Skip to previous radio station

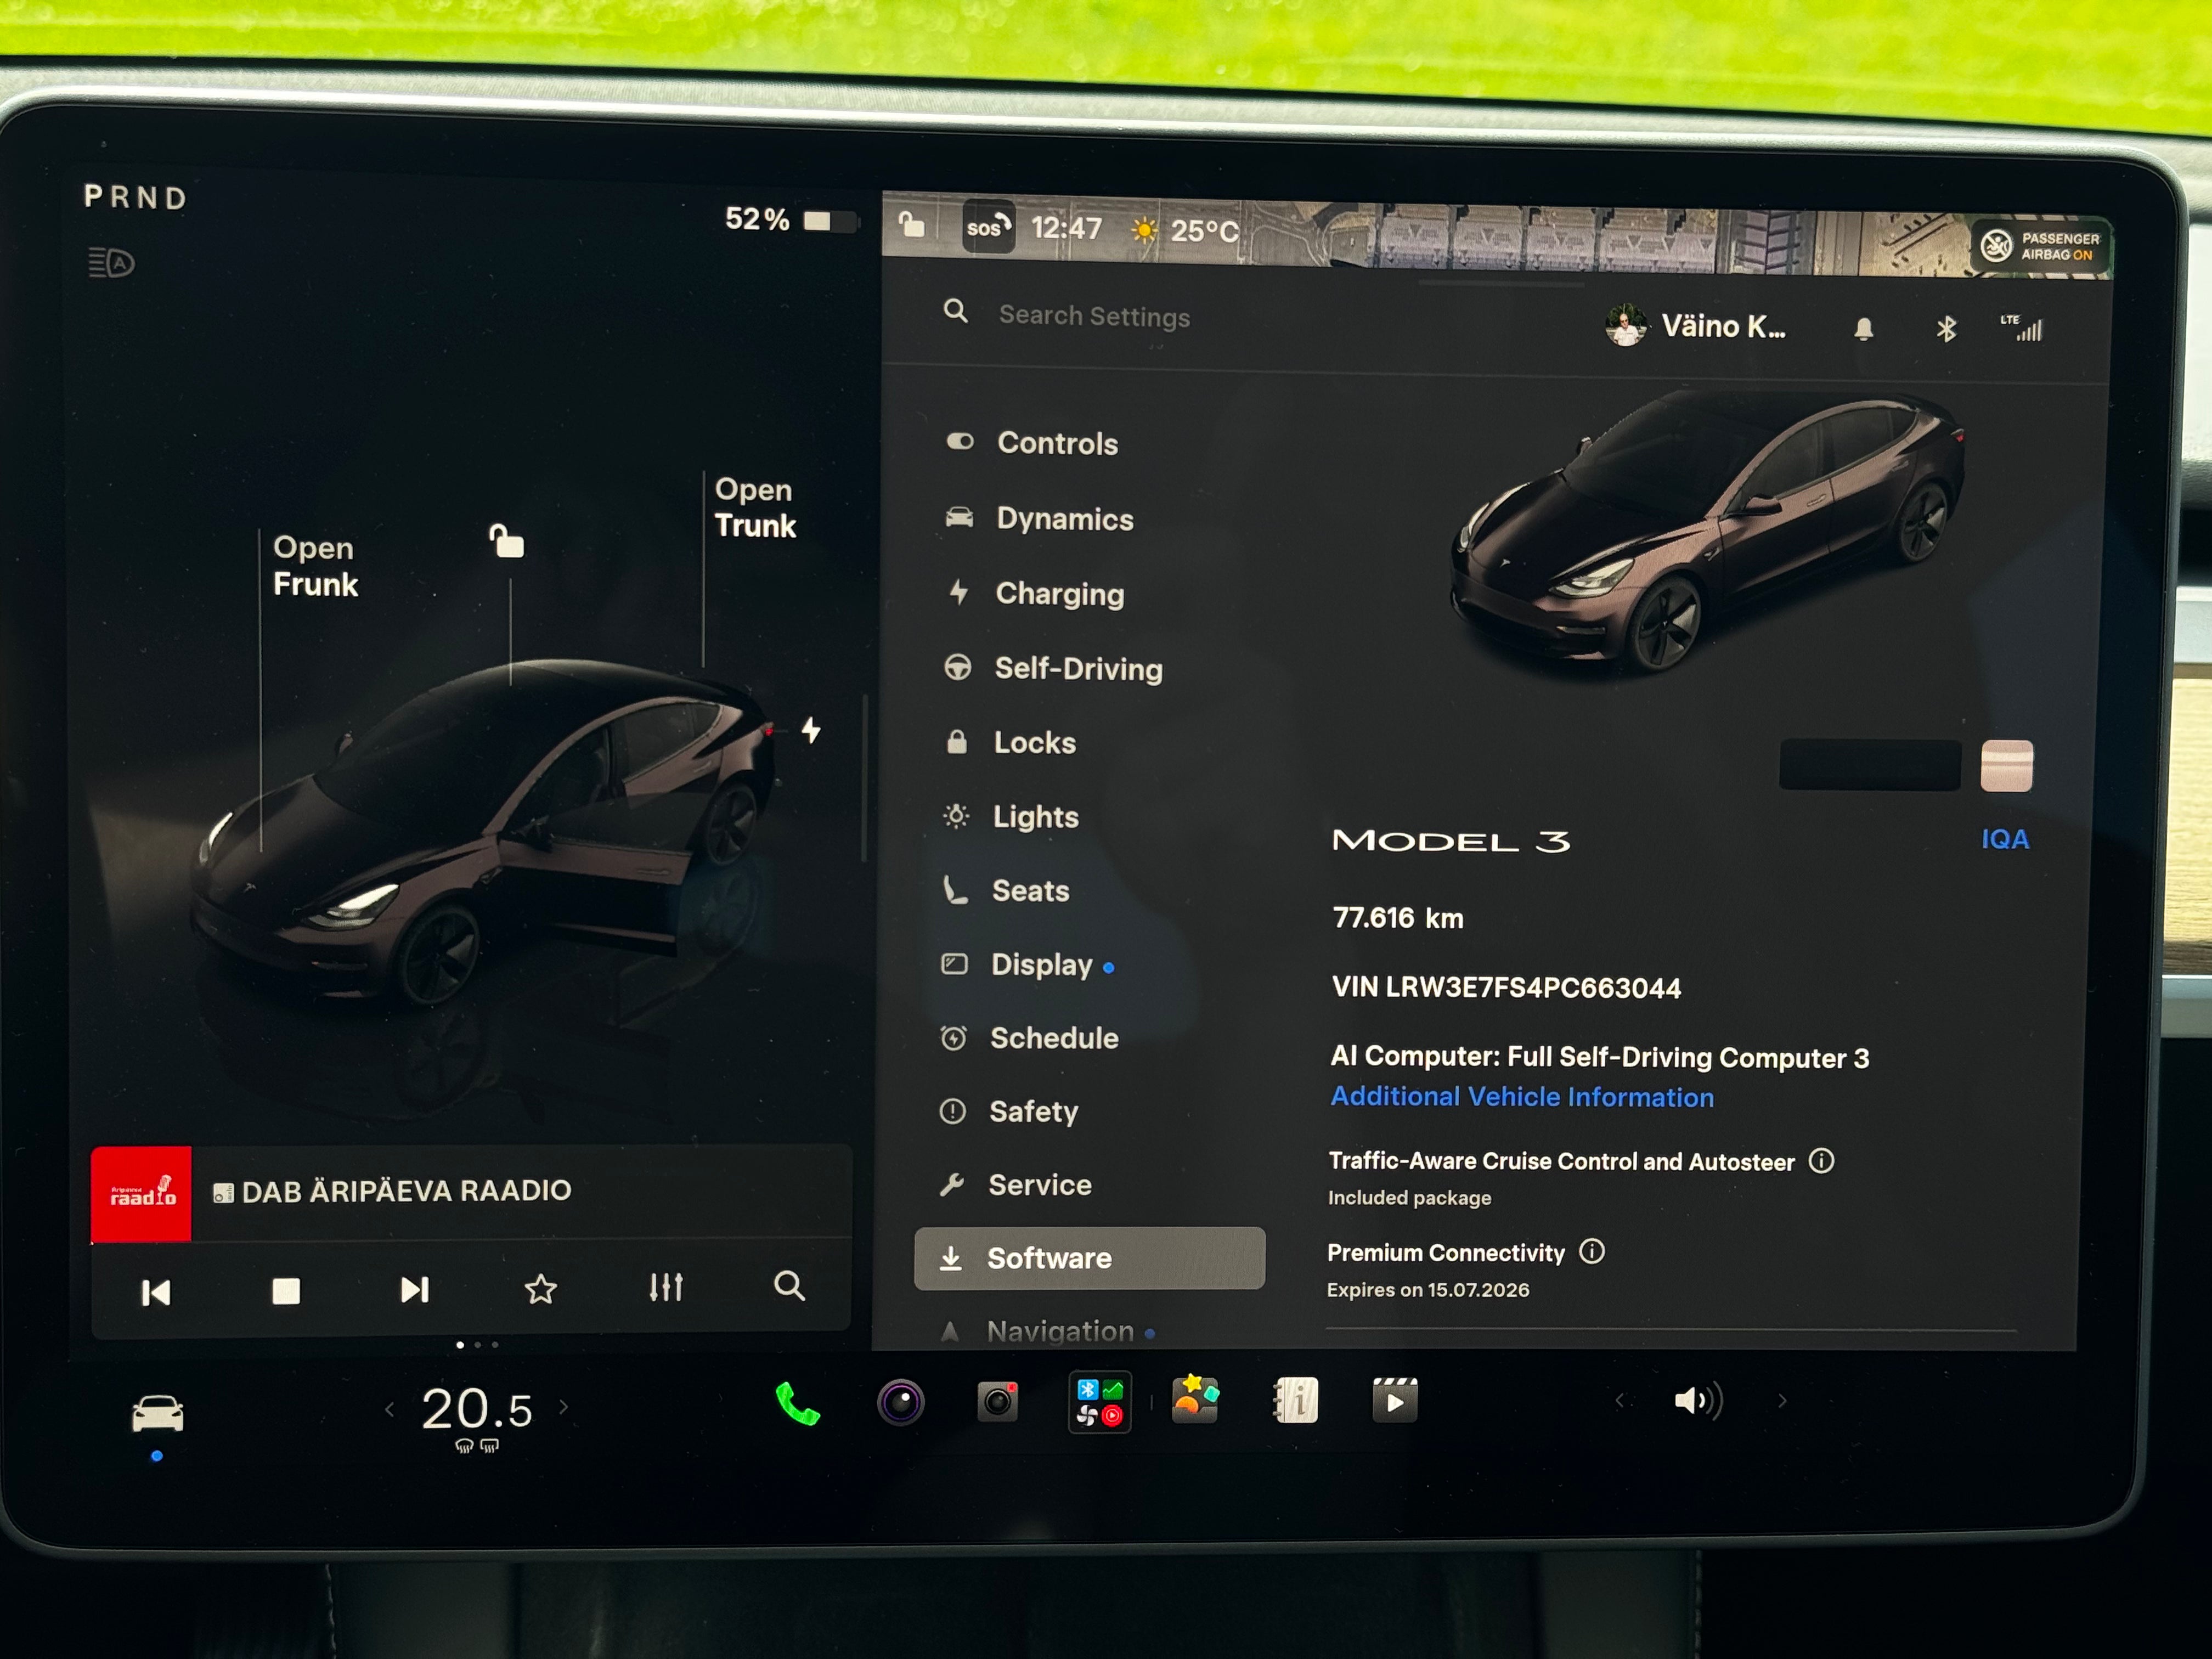[156, 1292]
